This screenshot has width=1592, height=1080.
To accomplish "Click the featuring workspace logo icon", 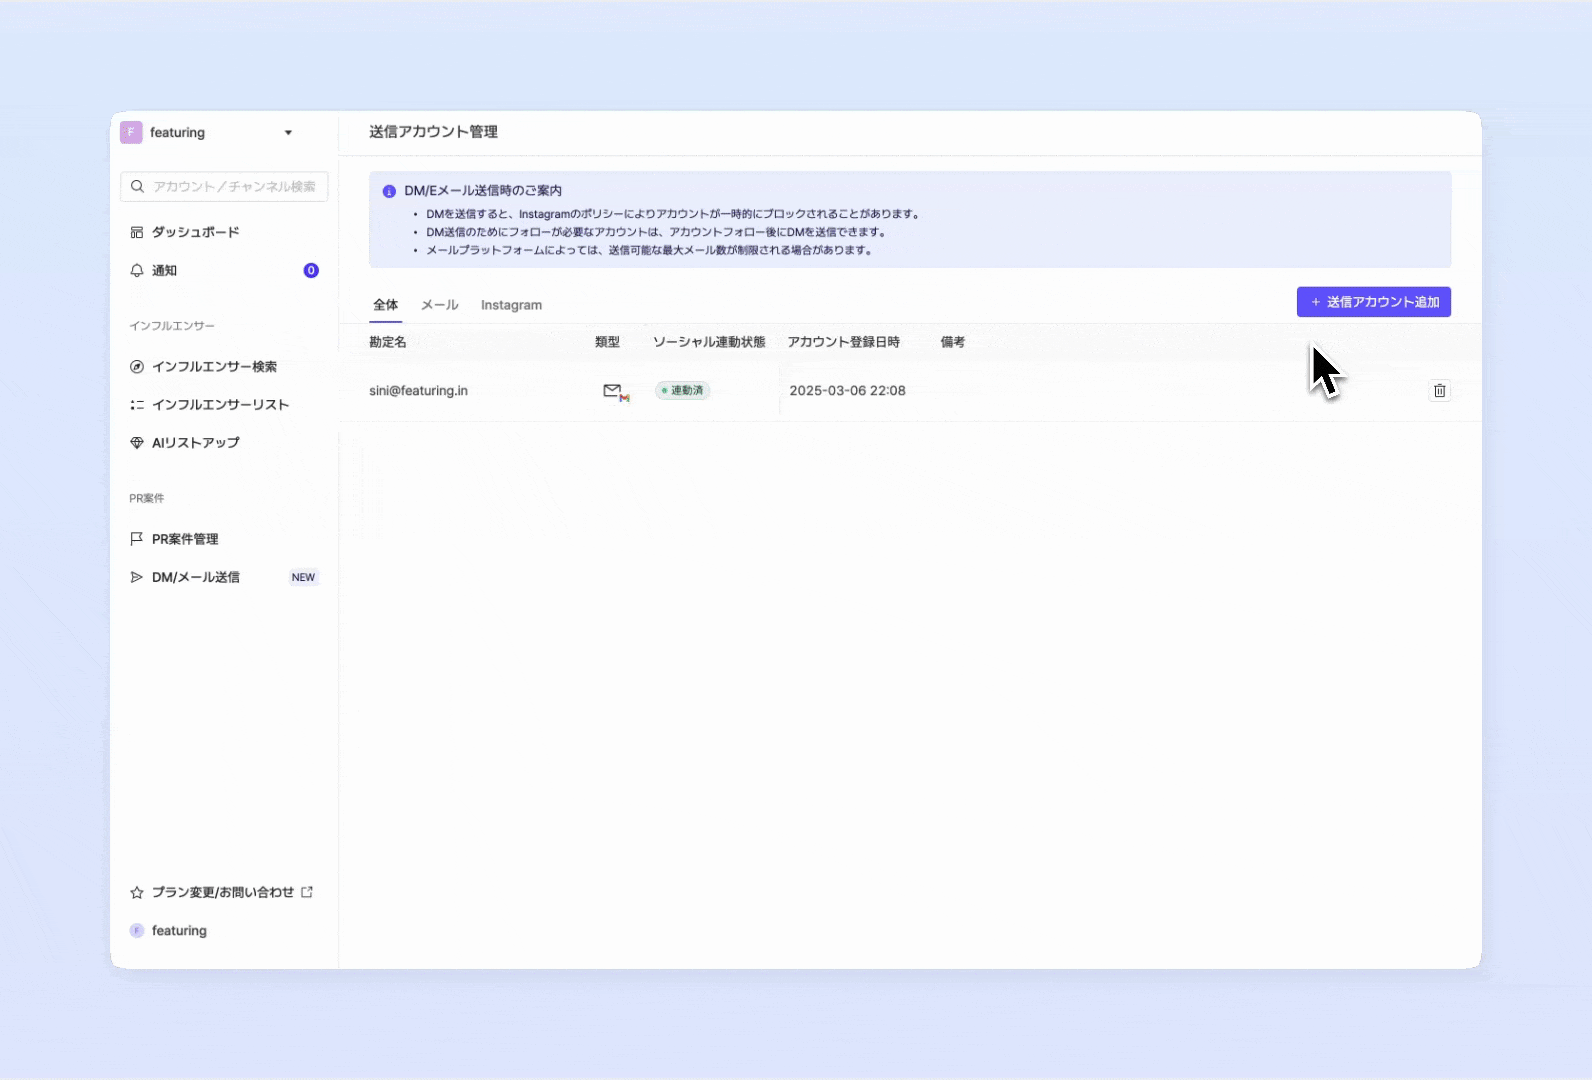I will (131, 132).
